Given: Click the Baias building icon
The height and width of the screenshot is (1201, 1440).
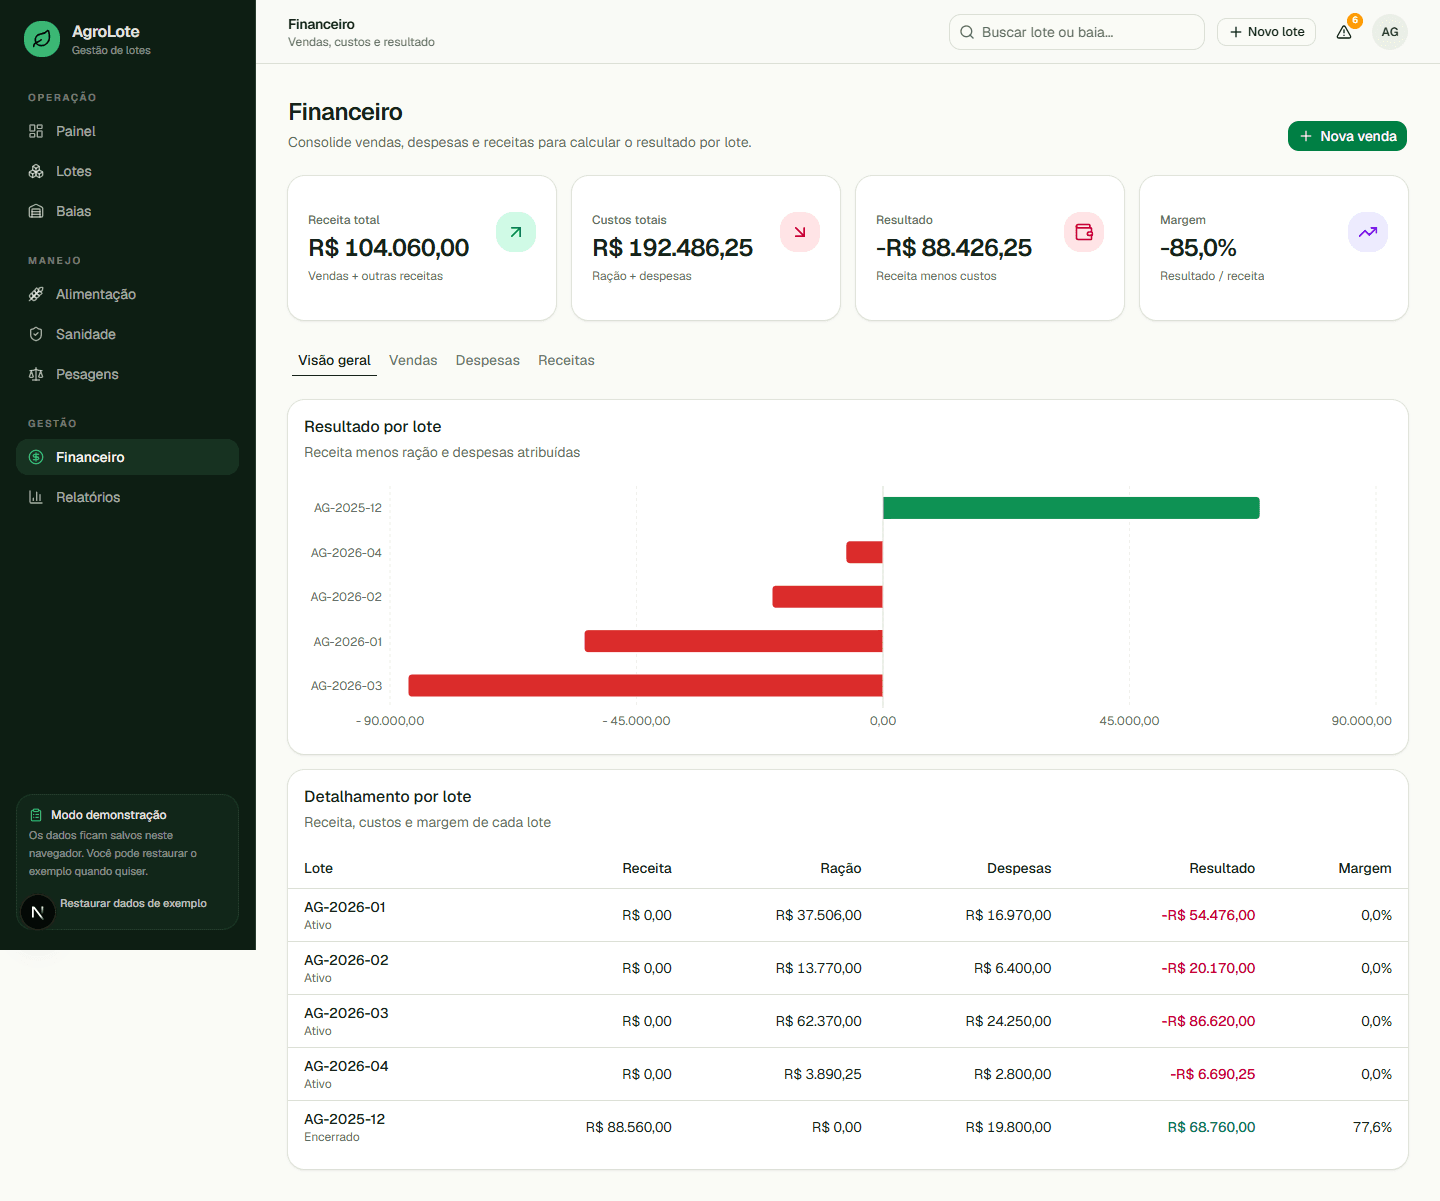Looking at the screenshot, I should [36, 211].
